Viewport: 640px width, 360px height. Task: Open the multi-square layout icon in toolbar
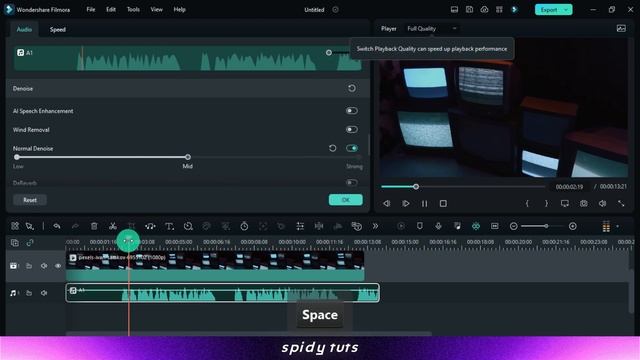(15, 226)
